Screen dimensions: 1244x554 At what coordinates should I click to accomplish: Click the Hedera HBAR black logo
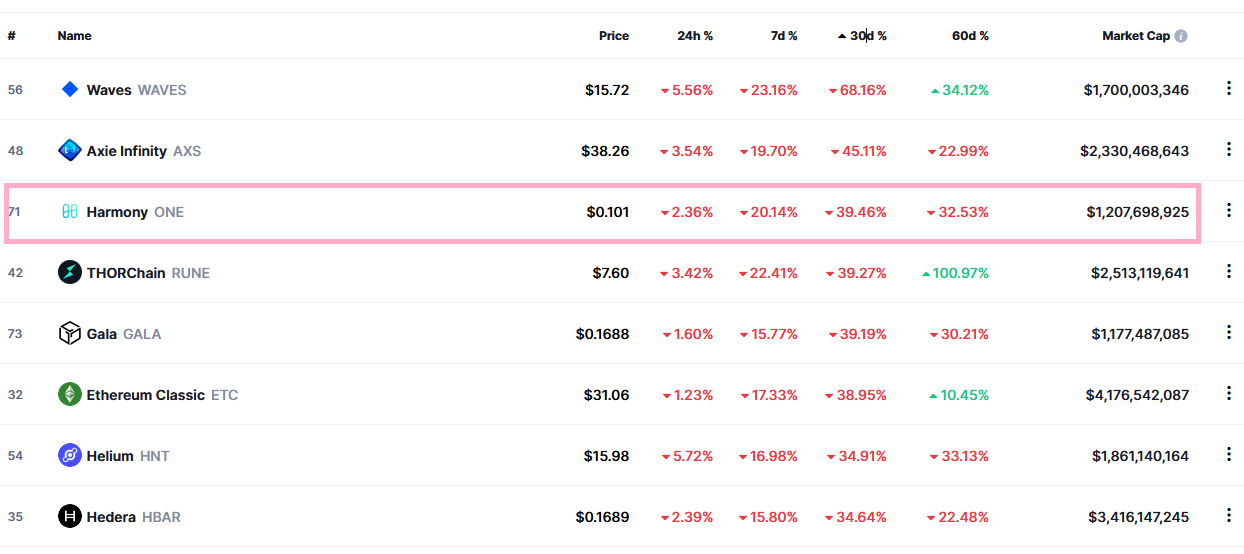[x=69, y=517]
